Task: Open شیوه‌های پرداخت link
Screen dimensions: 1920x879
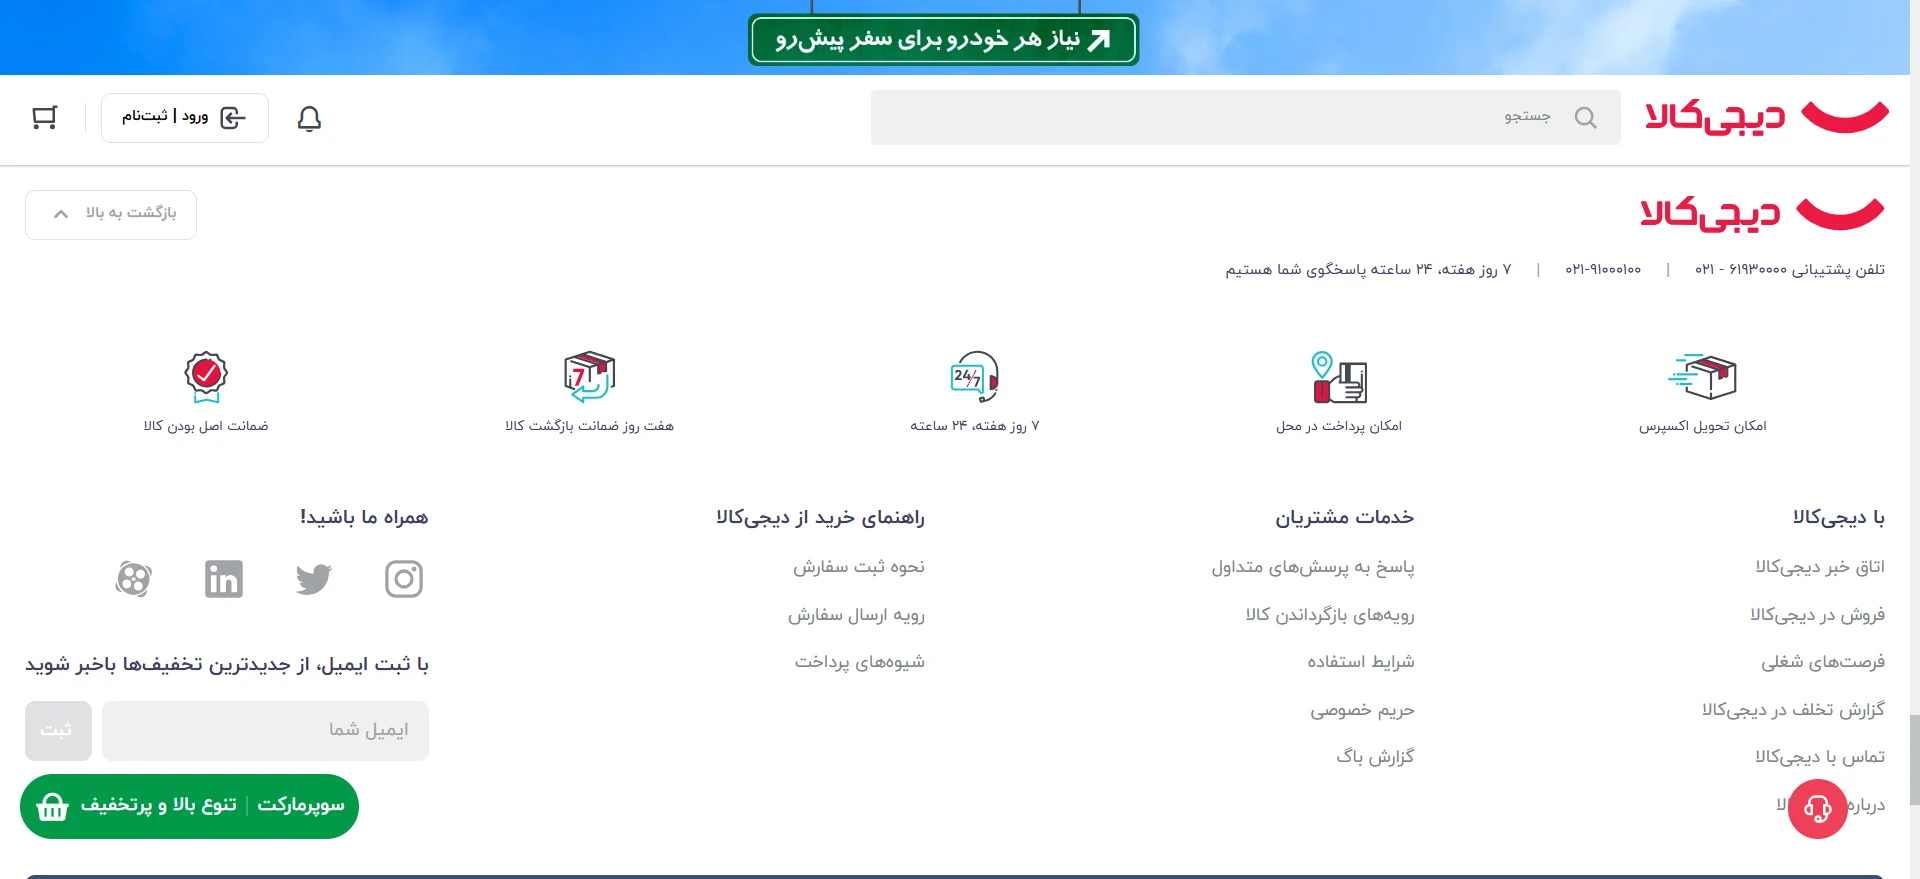Action: (x=860, y=662)
